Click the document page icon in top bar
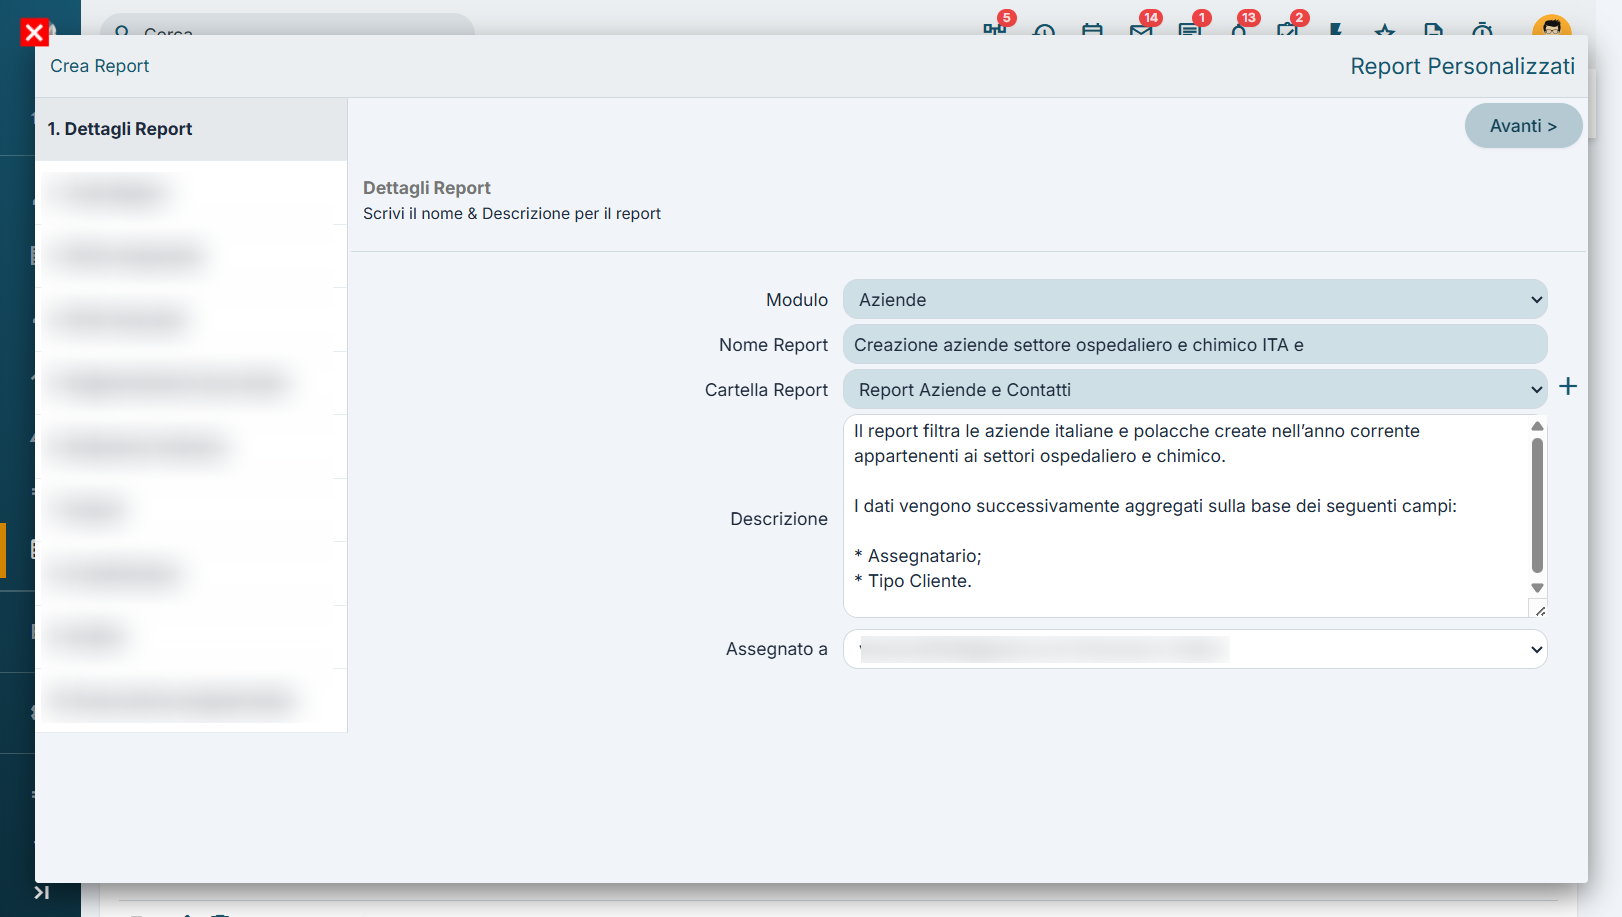 point(1433,29)
